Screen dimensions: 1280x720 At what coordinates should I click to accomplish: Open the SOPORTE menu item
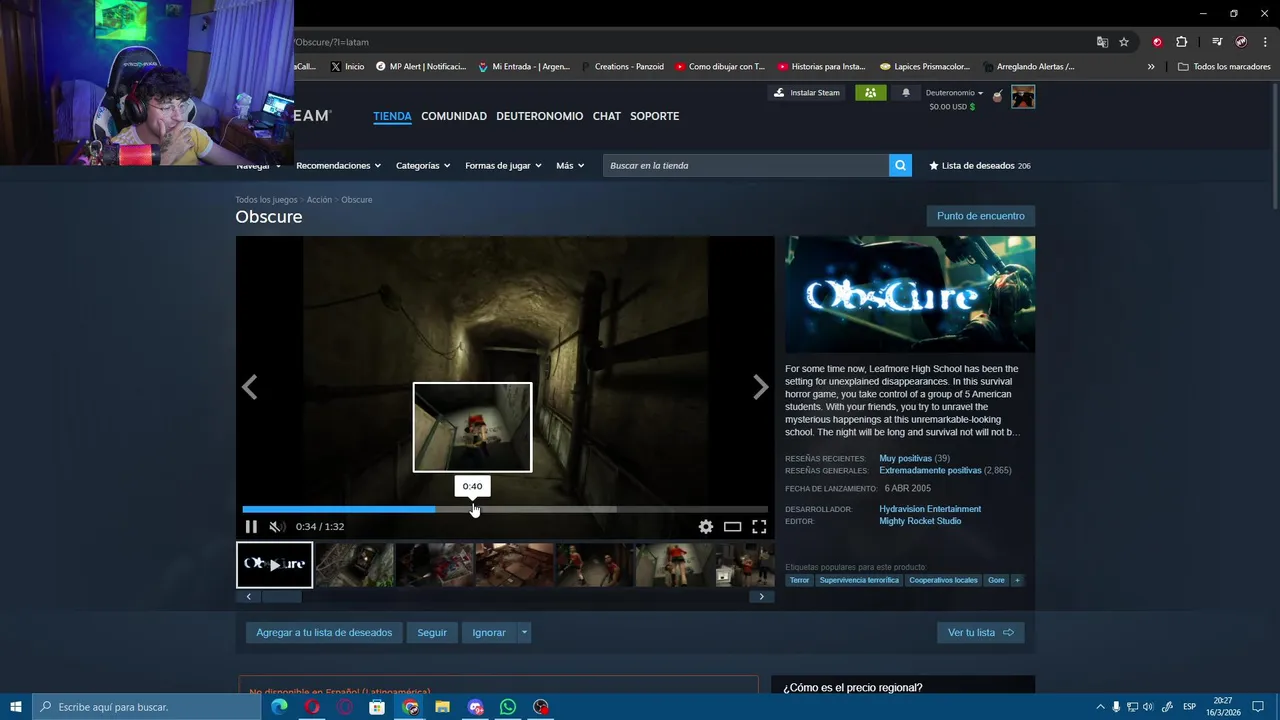tap(654, 116)
